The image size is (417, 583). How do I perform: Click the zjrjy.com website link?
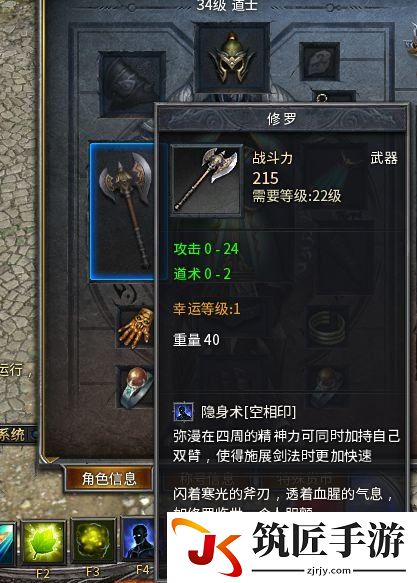pos(329,570)
